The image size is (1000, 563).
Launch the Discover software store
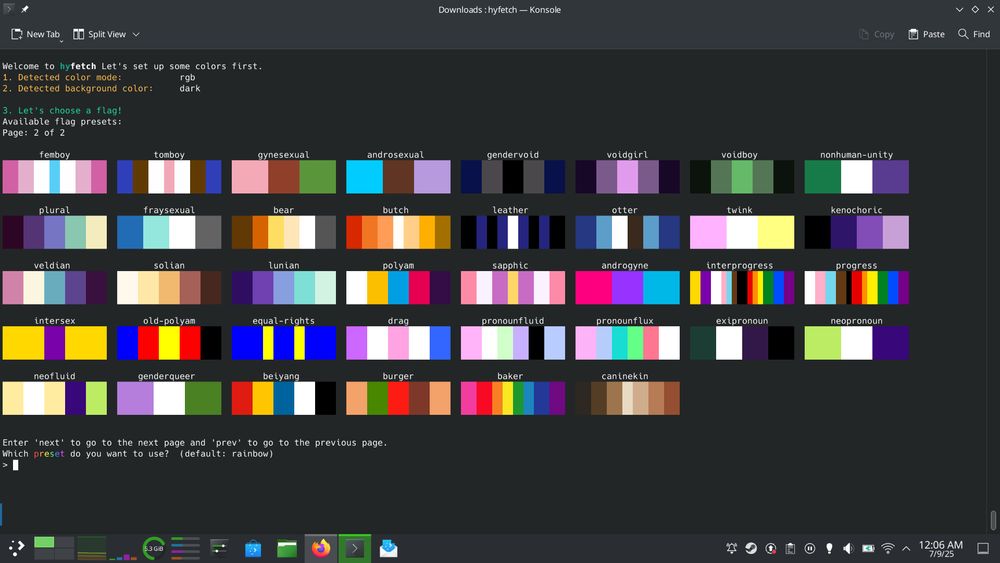pyautogui.click(x=253, y=548)
